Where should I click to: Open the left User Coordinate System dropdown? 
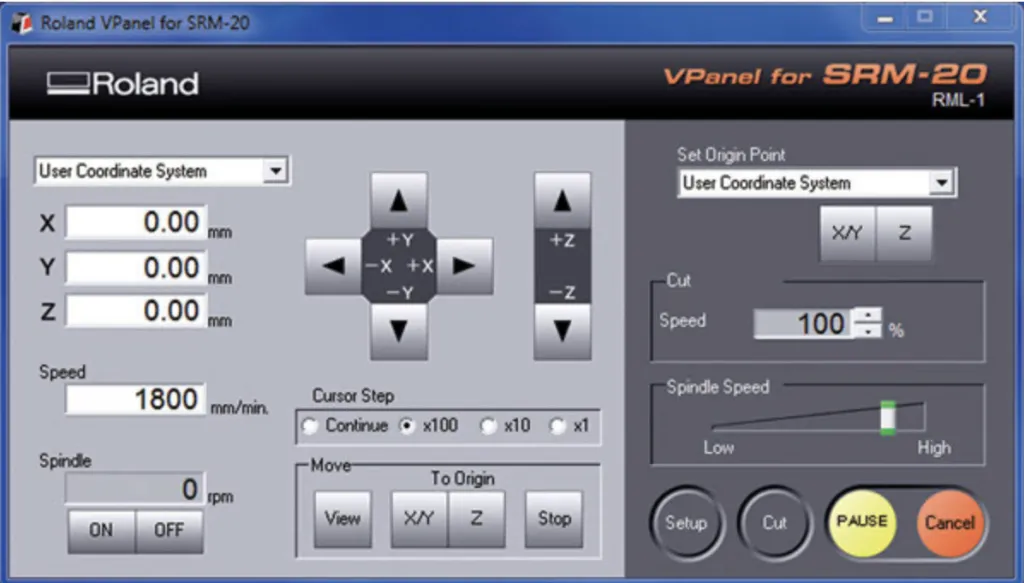click(x=274, y=171)
